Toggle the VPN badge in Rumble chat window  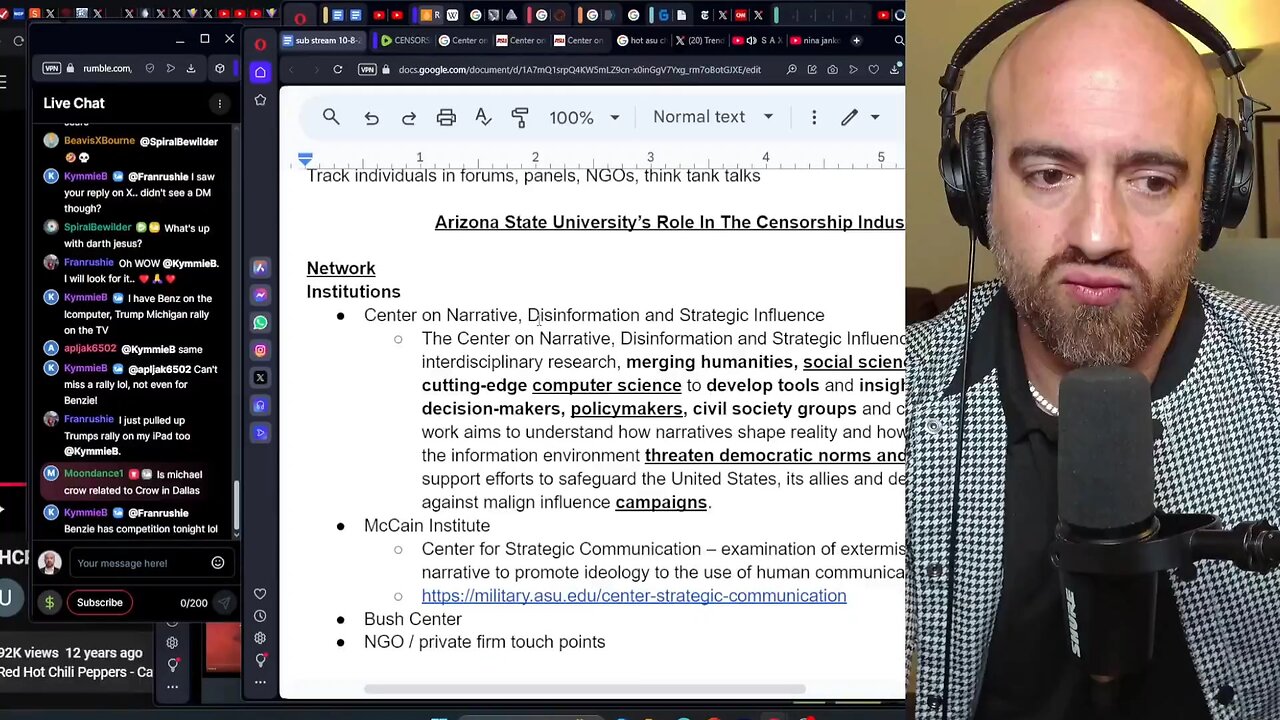51,68
